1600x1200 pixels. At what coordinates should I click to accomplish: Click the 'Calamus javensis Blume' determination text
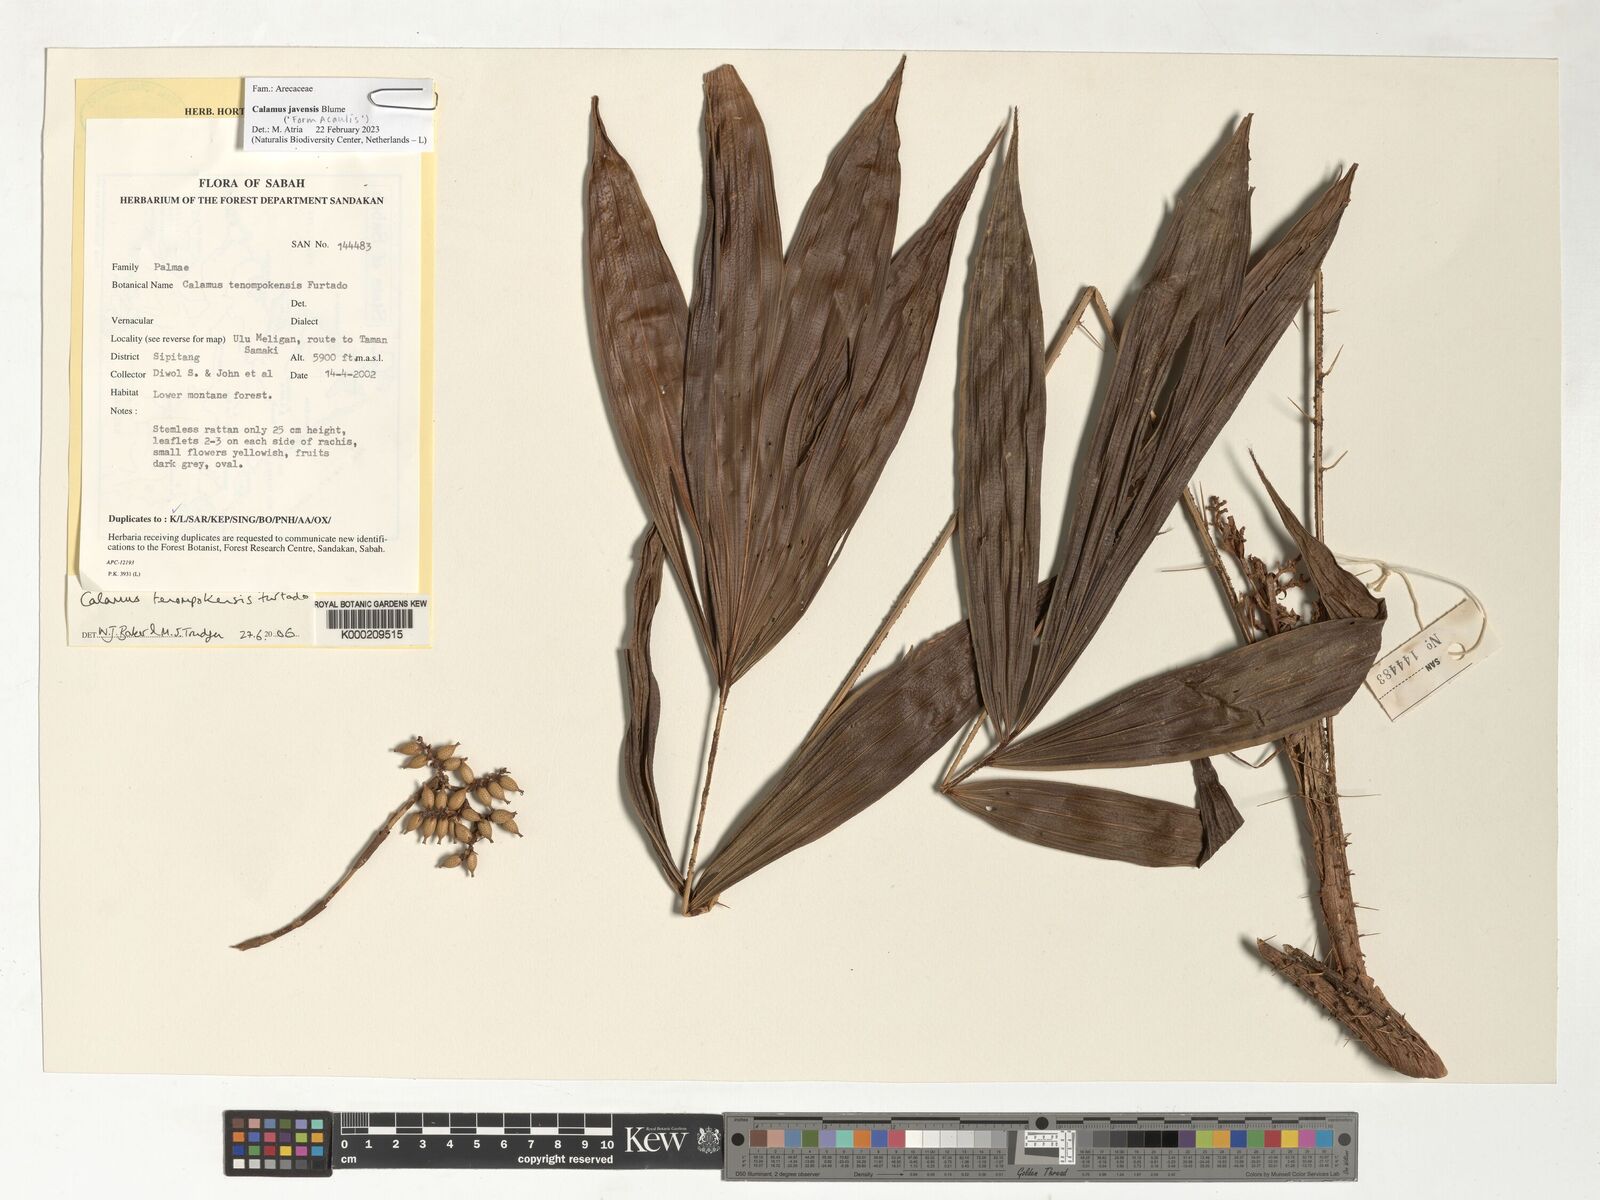coord(298,109)
